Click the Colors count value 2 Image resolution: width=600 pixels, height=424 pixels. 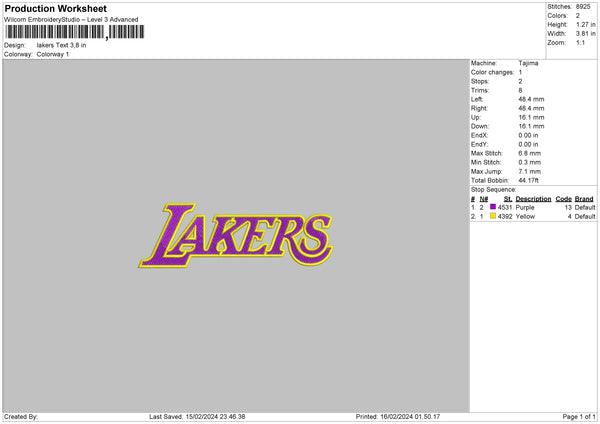coord(578,16)
